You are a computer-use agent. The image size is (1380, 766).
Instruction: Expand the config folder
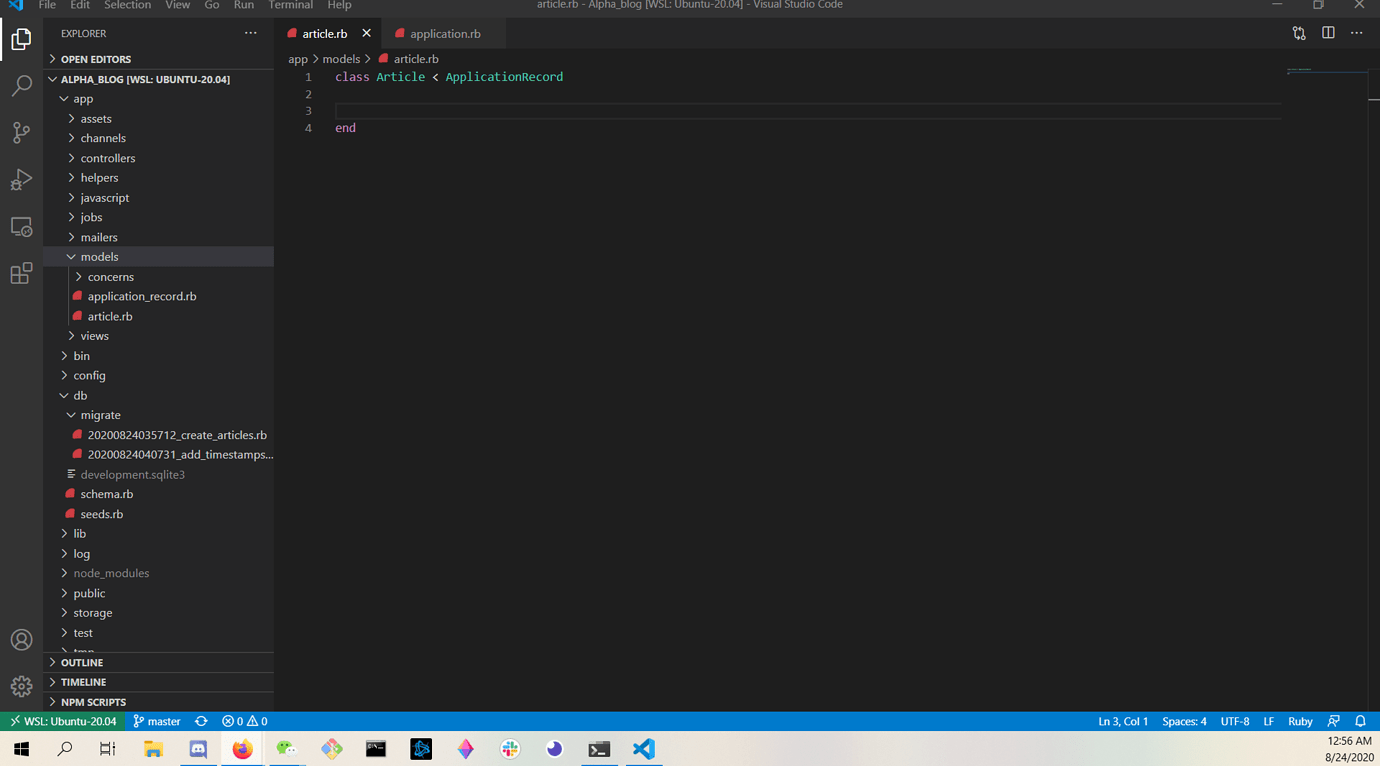89,375
